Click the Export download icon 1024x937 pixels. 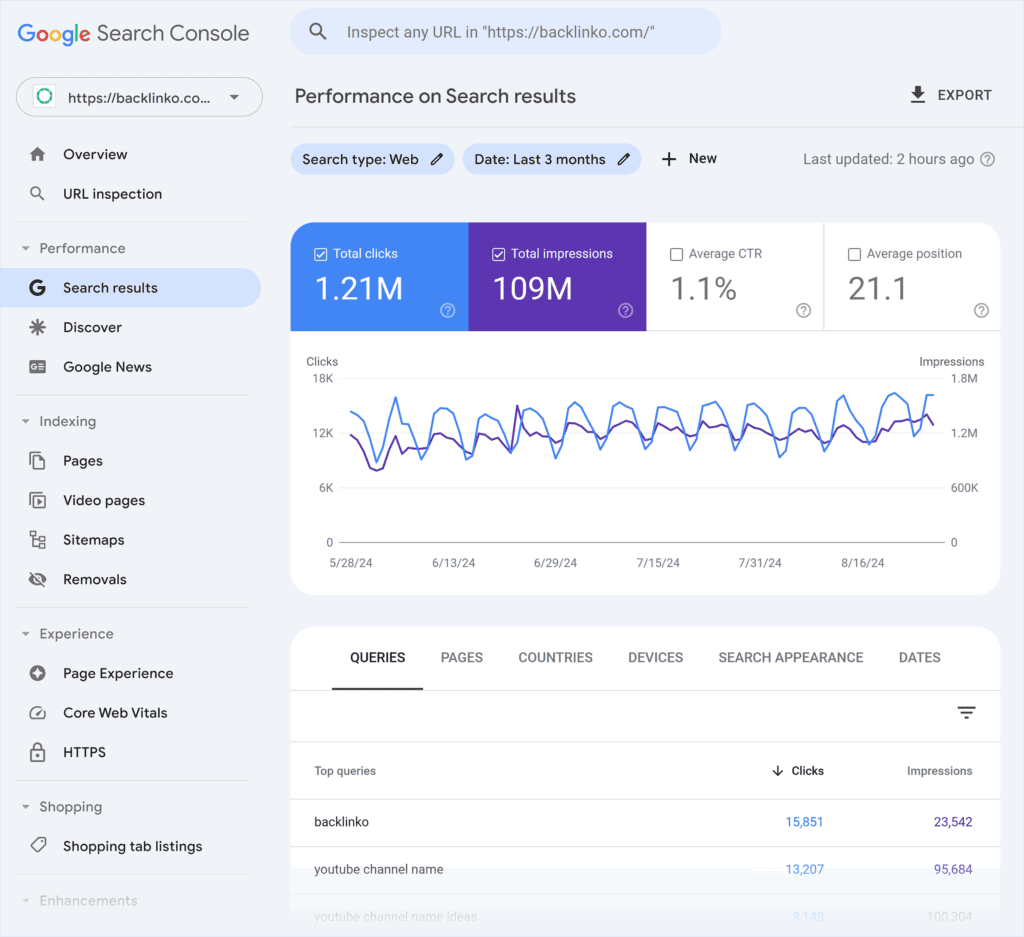pos(917,95)
